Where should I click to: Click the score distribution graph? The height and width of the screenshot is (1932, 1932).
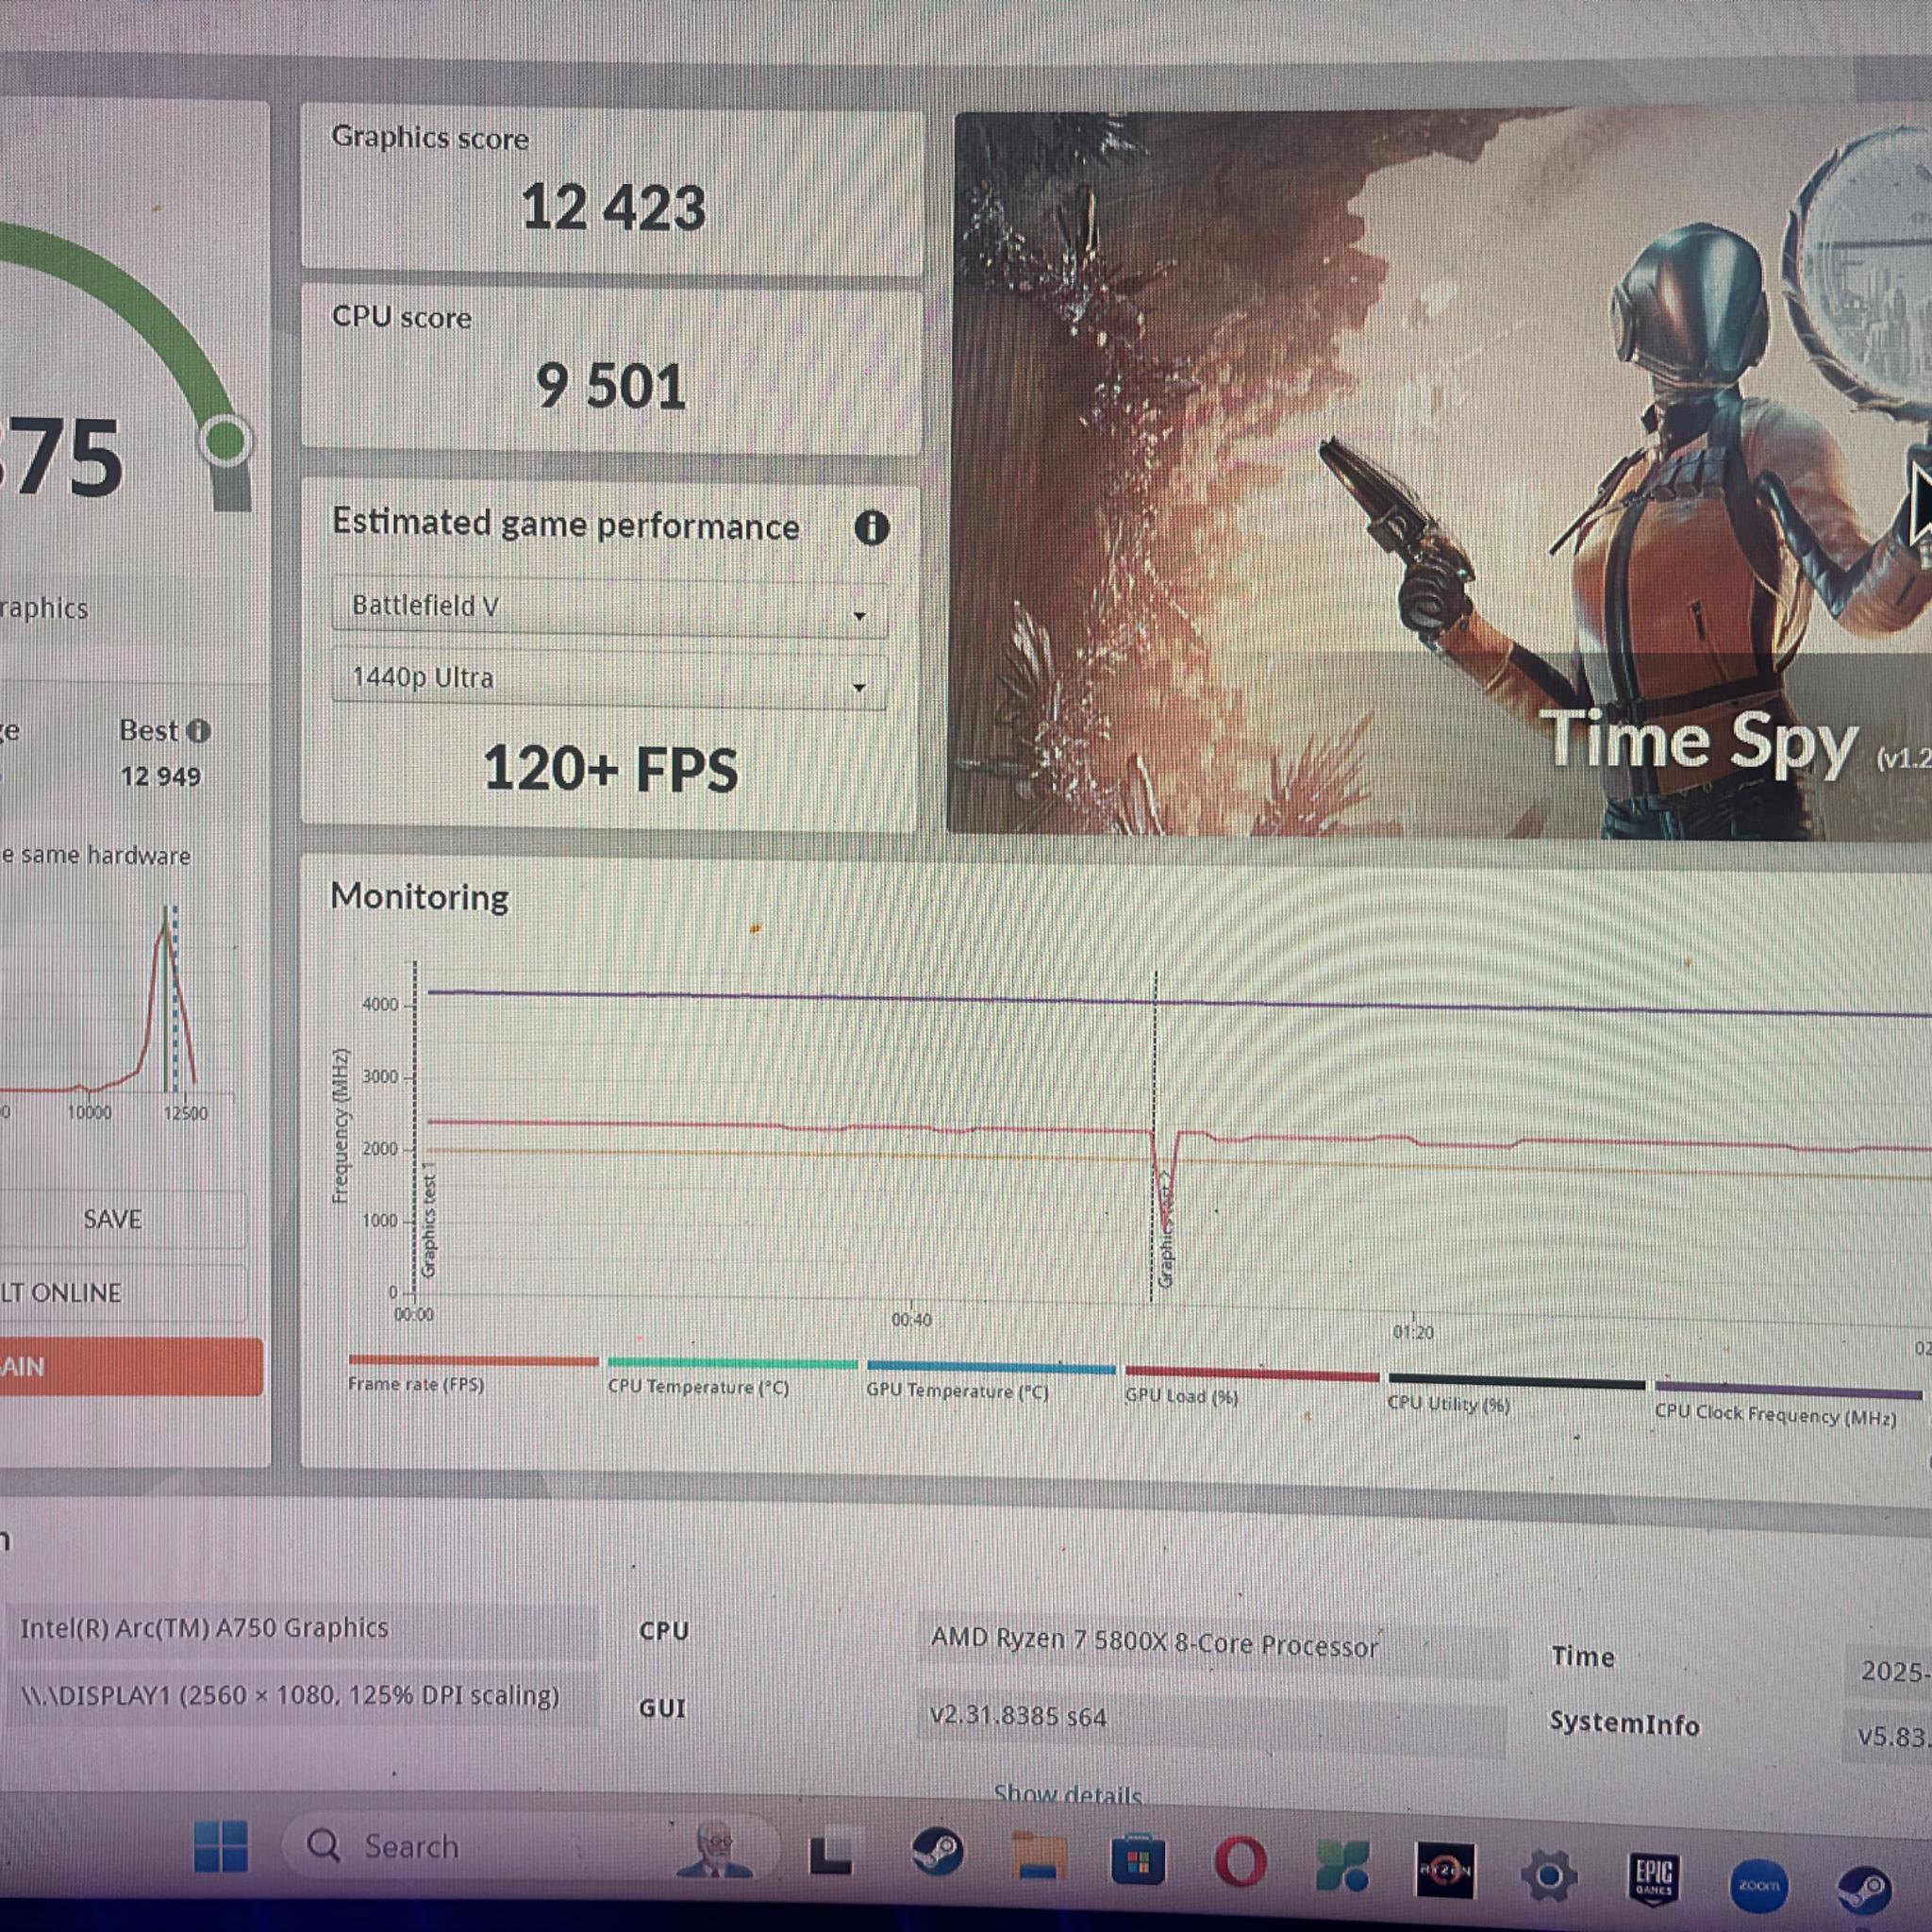tap(117, 1000)
